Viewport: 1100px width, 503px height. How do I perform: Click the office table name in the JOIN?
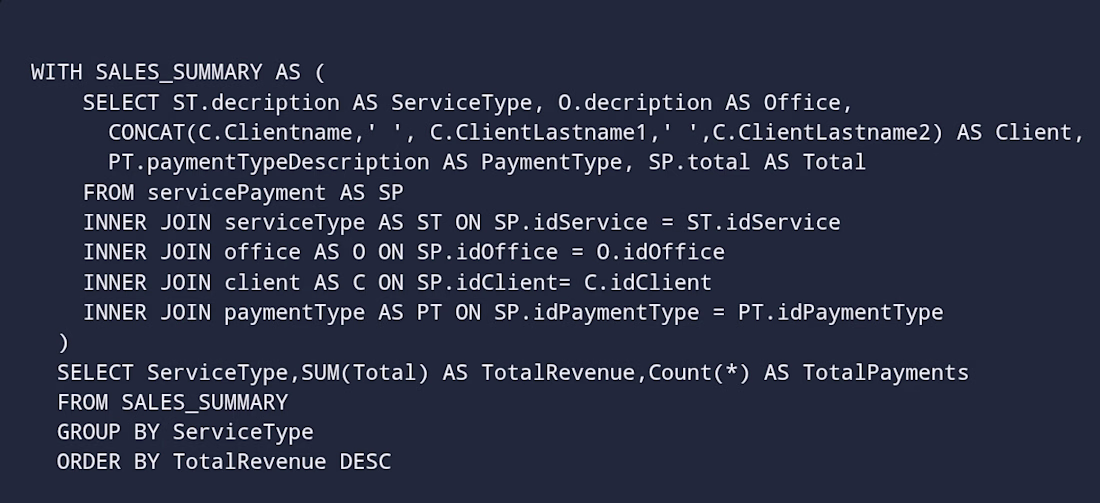[262, 252]
